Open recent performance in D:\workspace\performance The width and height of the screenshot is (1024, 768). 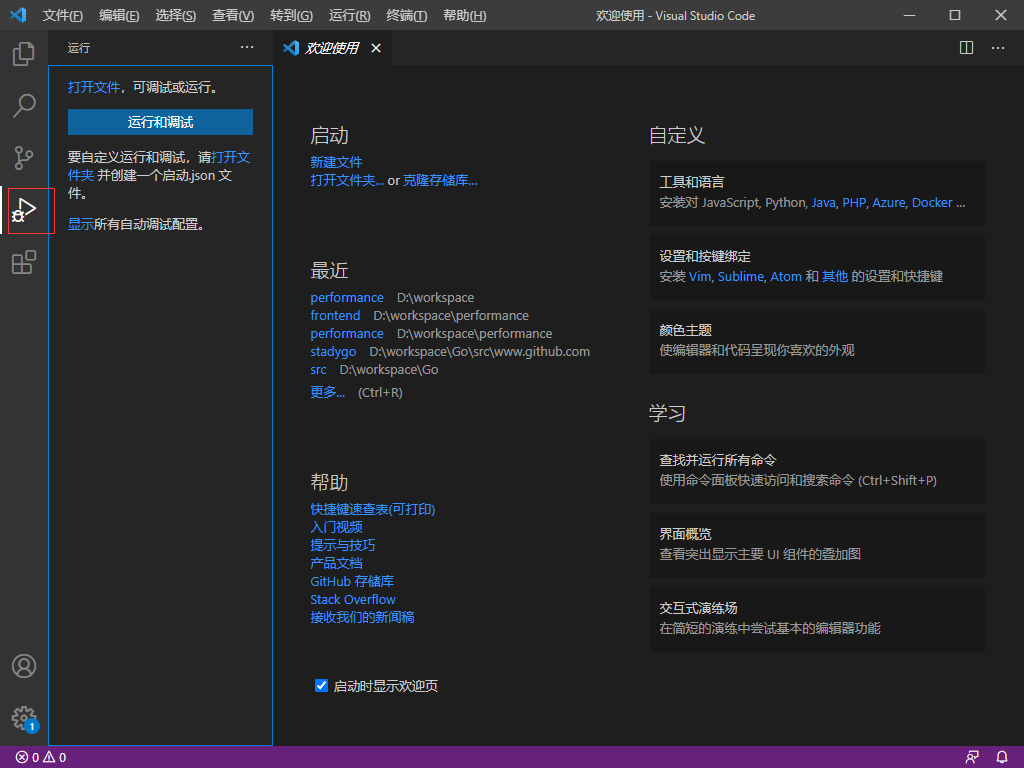pos(347,334)
